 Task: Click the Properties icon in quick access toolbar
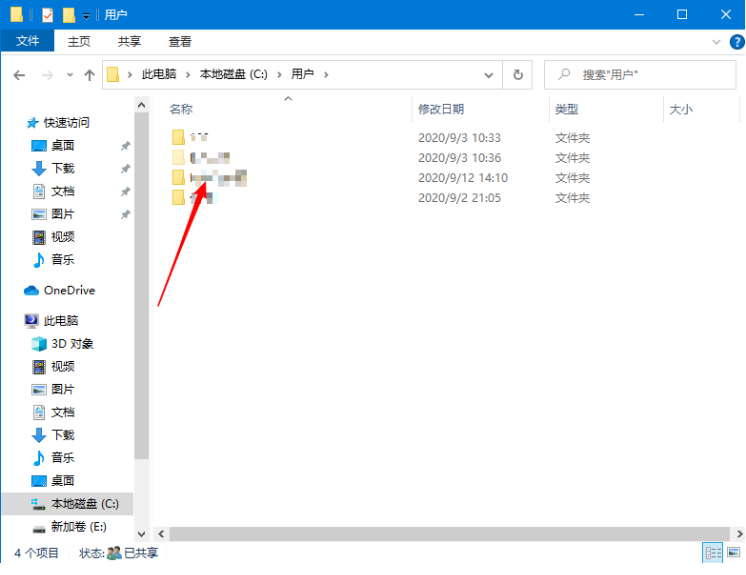pos(47,15)
